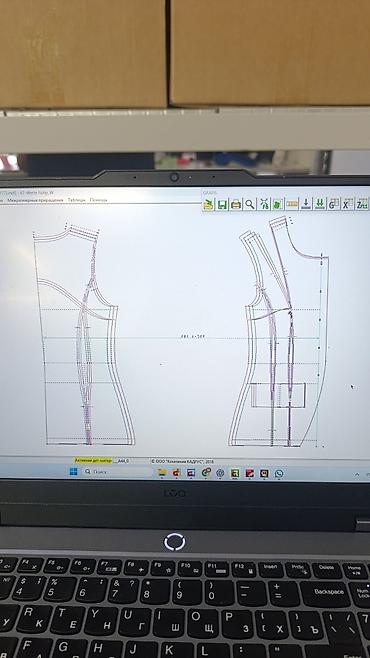The width and height of the screenshot is (370, 658).
Task: Click the green scissors toolbar icon
Action: click(x=264, y=204)
